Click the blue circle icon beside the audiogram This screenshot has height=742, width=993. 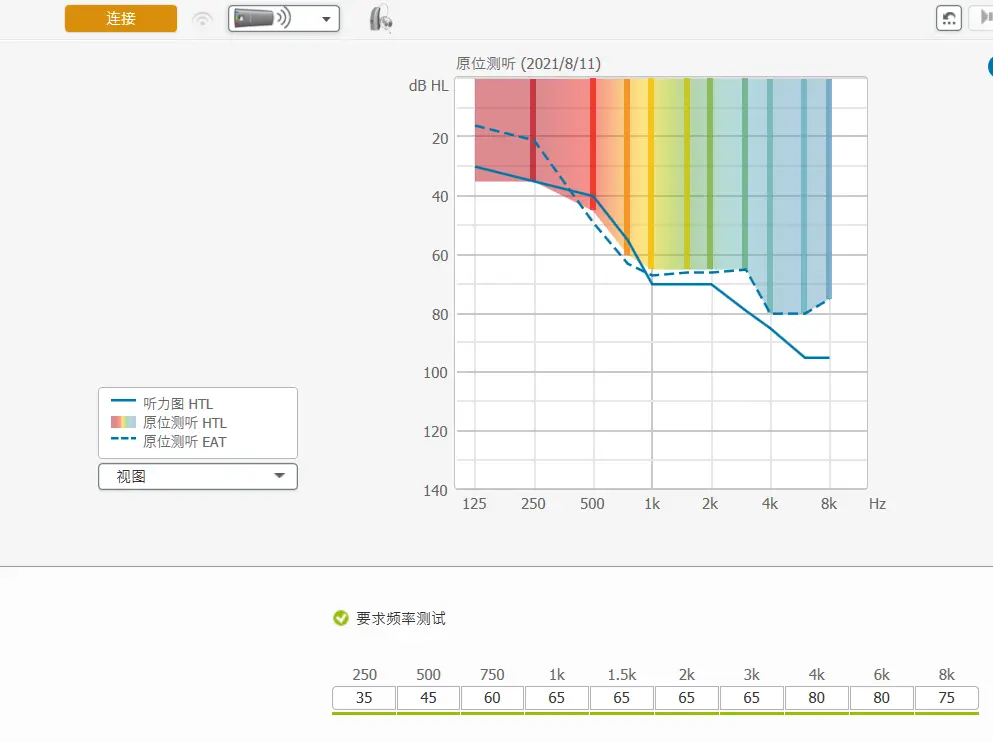987,67
